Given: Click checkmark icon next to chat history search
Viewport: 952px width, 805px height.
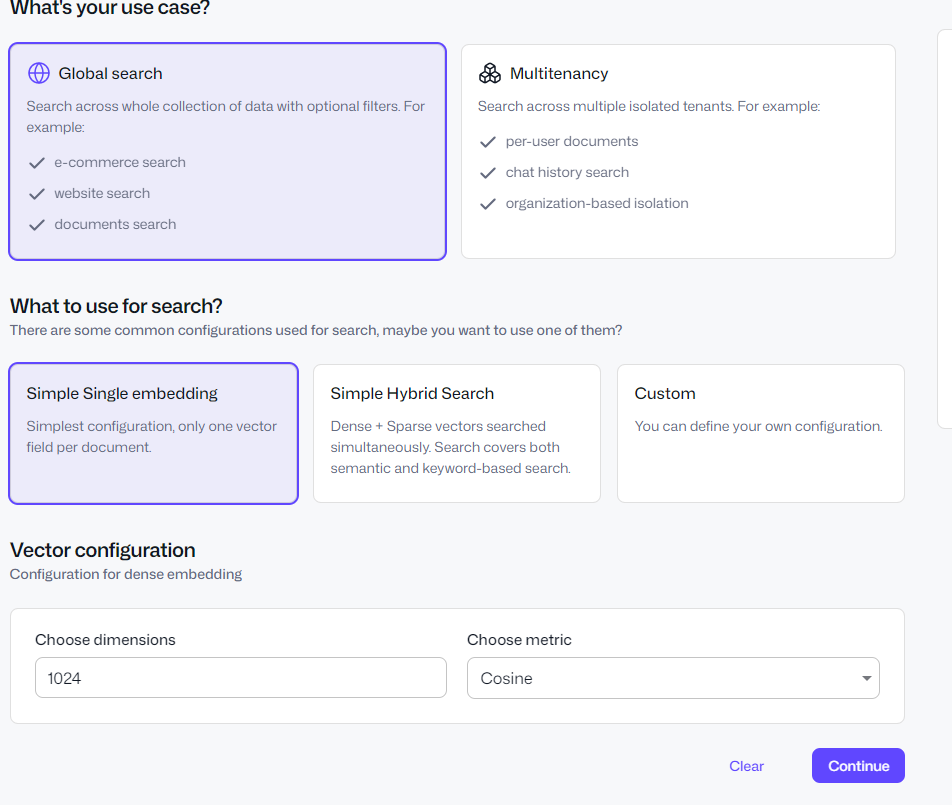Looking at the screenshot, I should click(488, 173).
